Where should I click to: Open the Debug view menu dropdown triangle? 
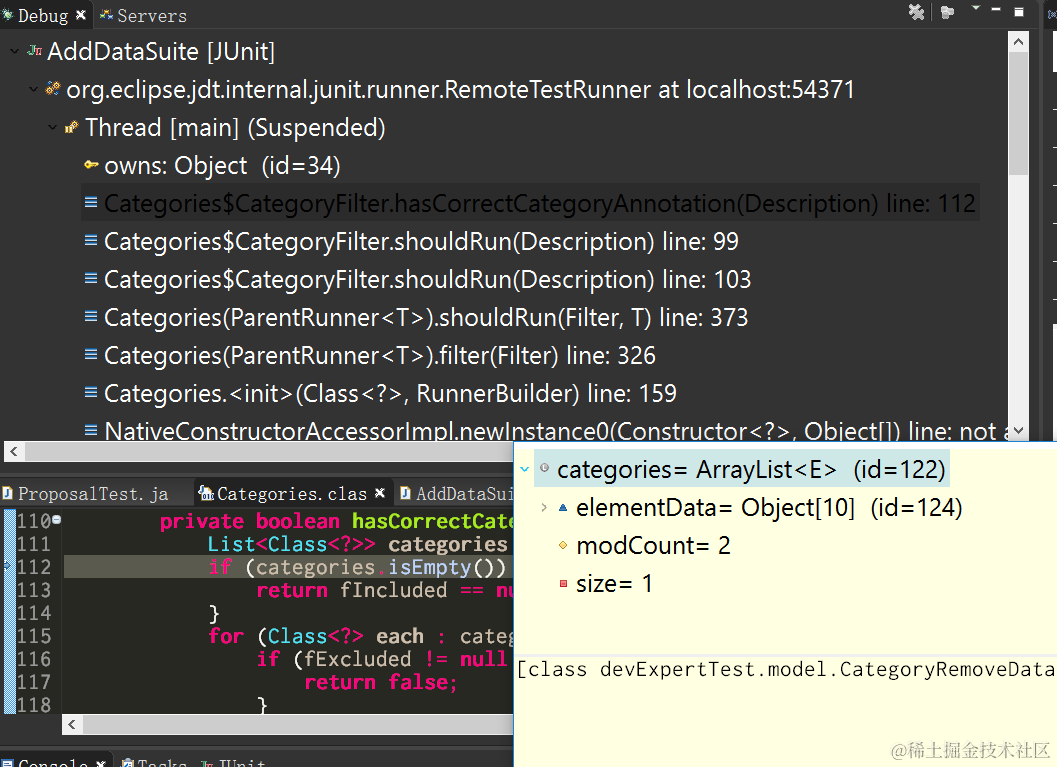pyautogui.click(x=975, y=8)
